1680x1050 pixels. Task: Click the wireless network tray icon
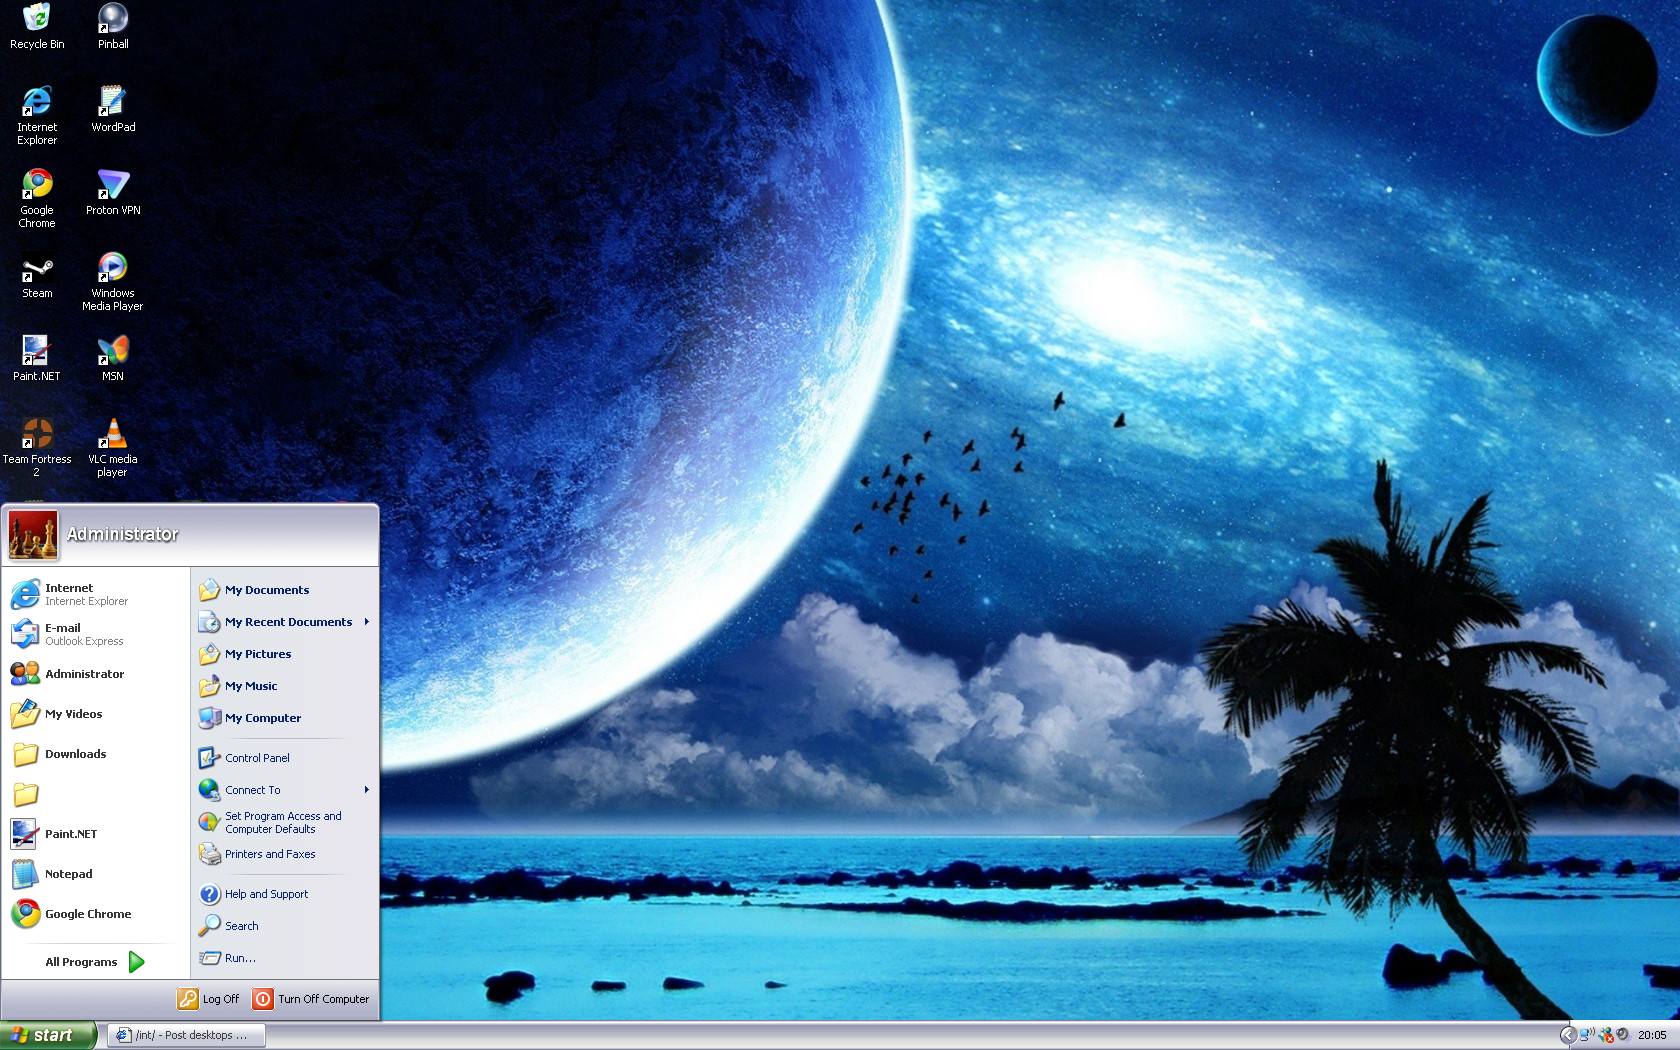1588,1035
